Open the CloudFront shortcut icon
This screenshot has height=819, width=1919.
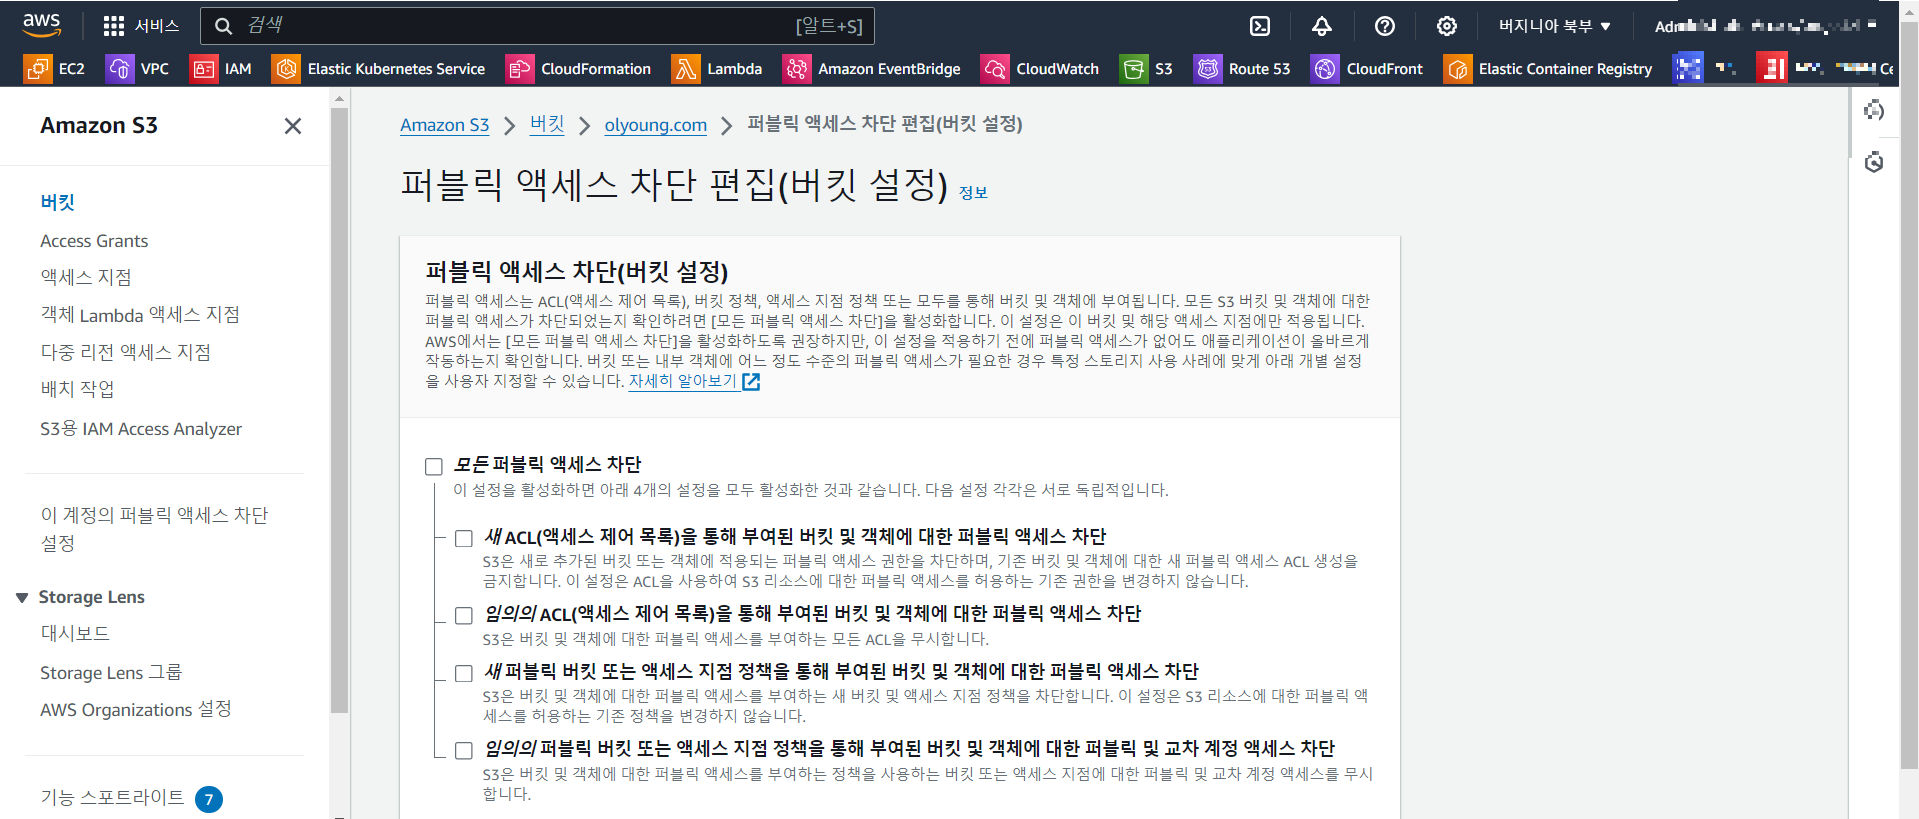pos(1325,69)
